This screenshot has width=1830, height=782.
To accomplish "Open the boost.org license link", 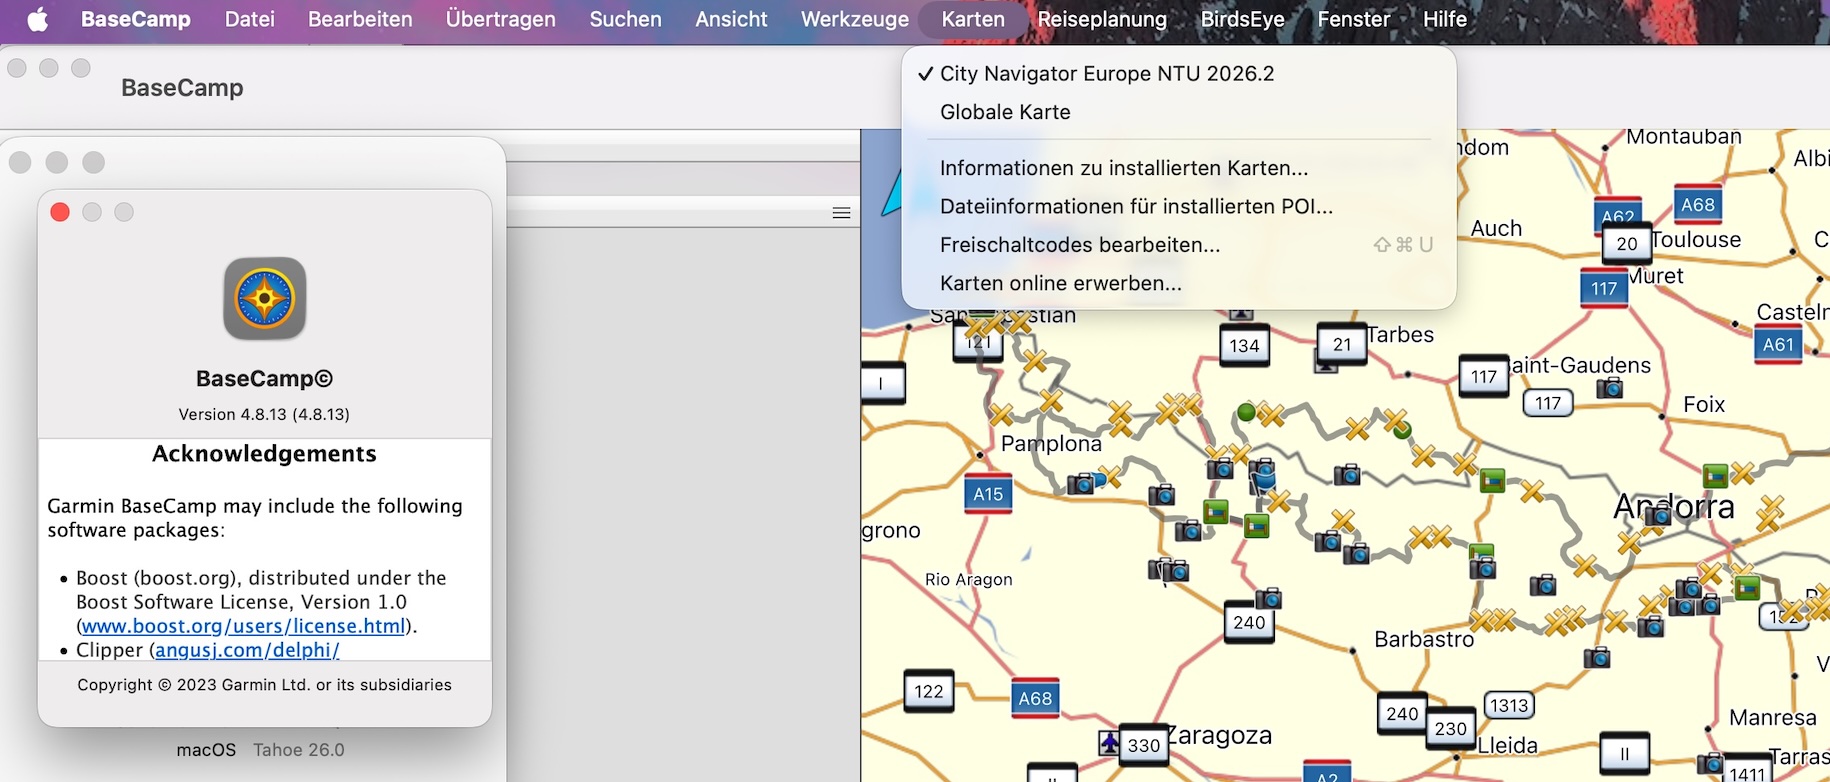I will (x=243, y=626).
